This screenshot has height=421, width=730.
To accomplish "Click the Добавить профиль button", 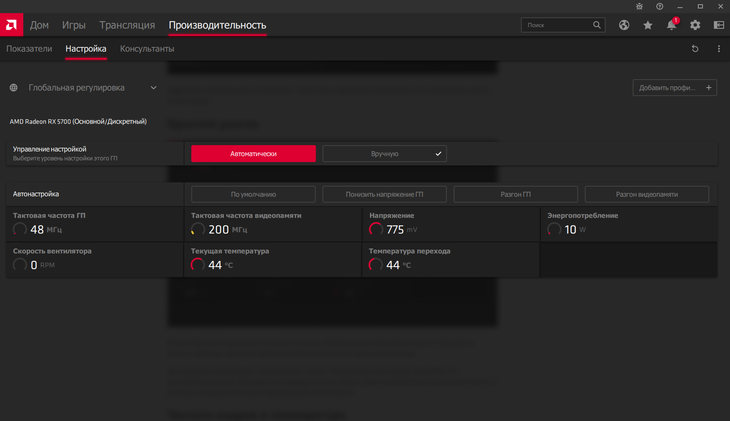I will (675, 88).
